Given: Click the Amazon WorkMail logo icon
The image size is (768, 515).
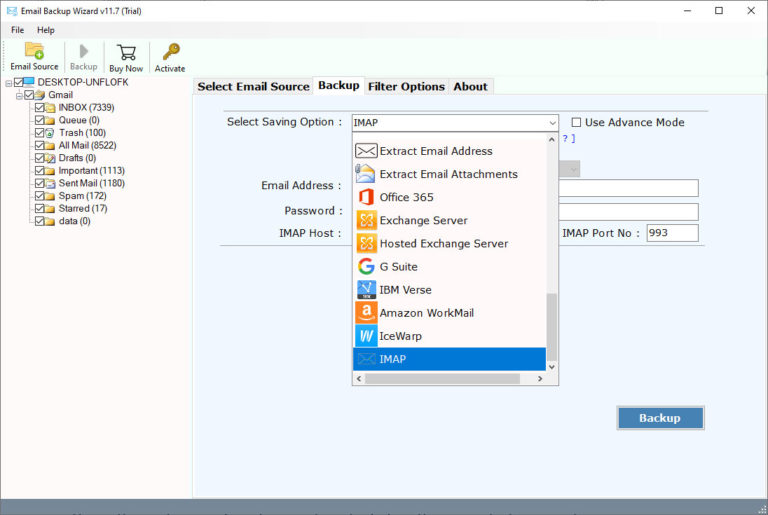Looking at the screenshot, I should pos(366,313).
